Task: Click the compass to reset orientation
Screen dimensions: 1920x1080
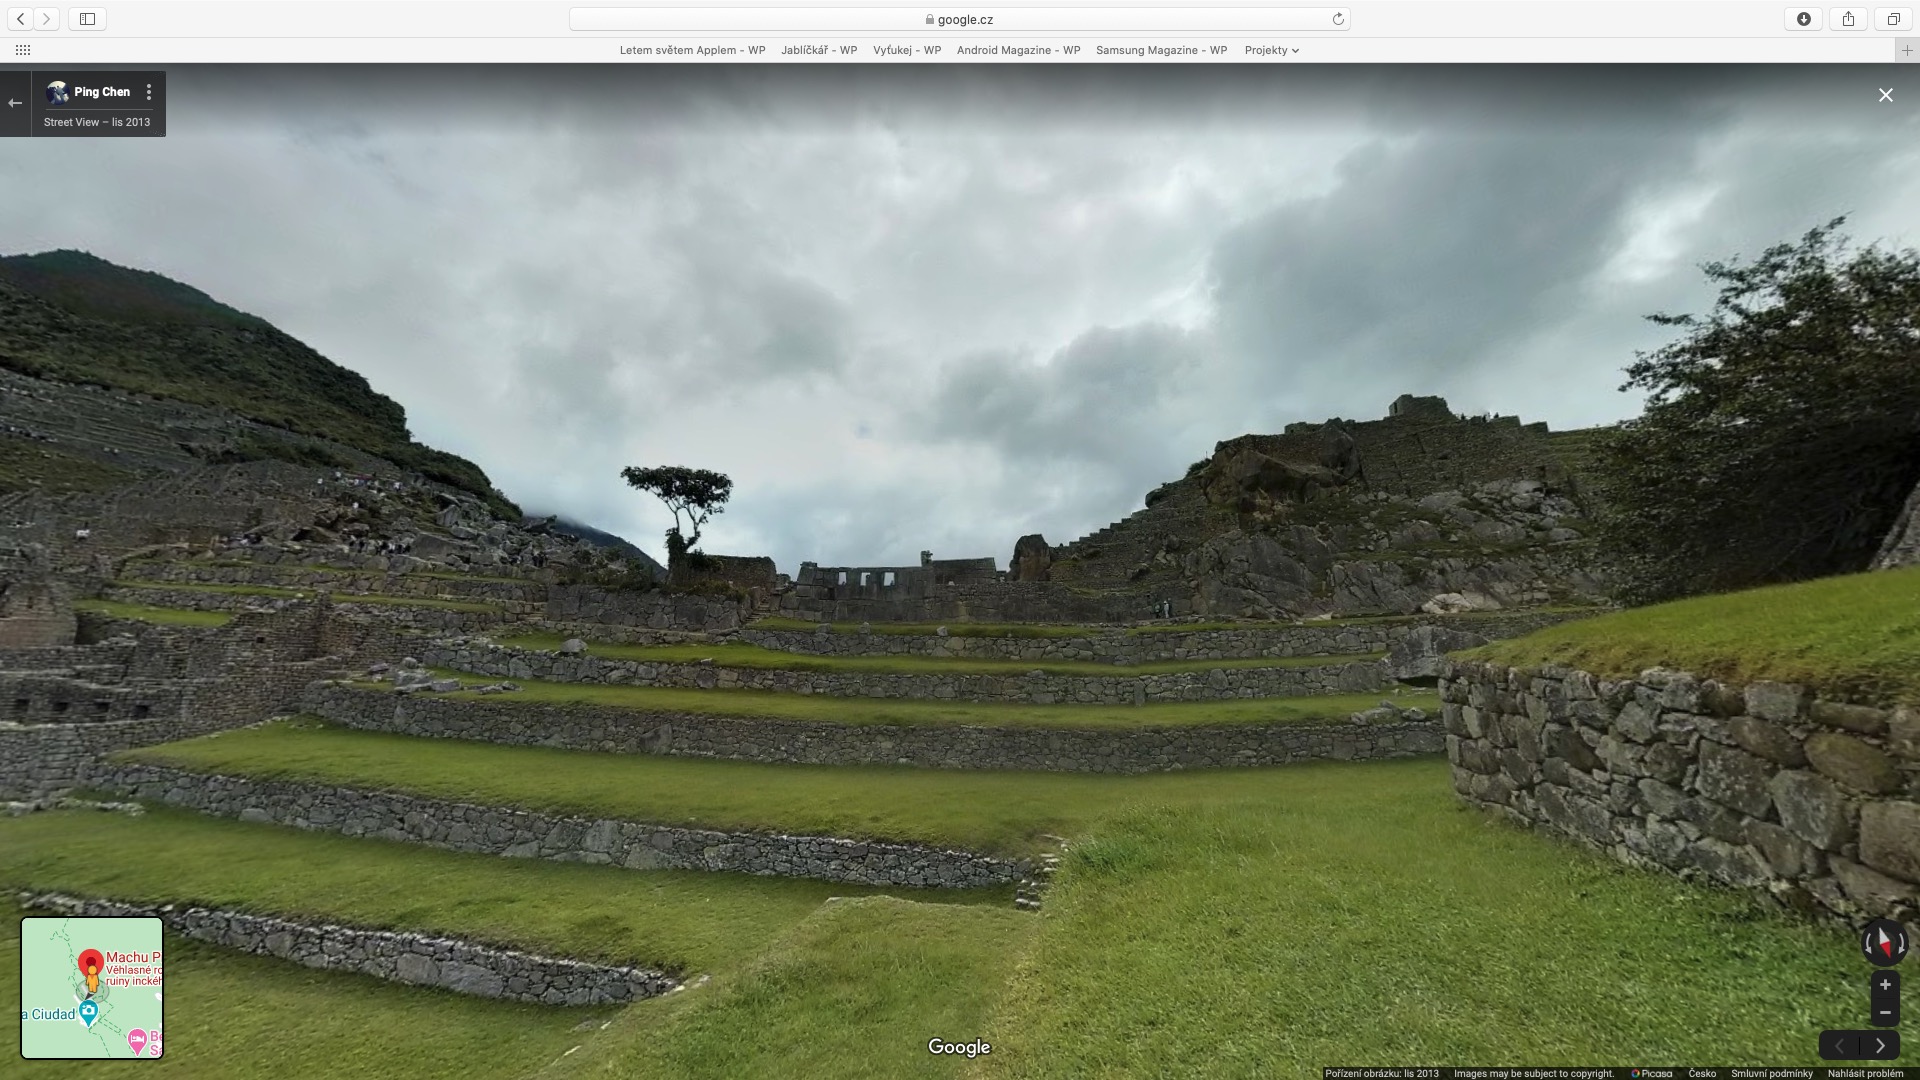Action: click(1884, 942)
